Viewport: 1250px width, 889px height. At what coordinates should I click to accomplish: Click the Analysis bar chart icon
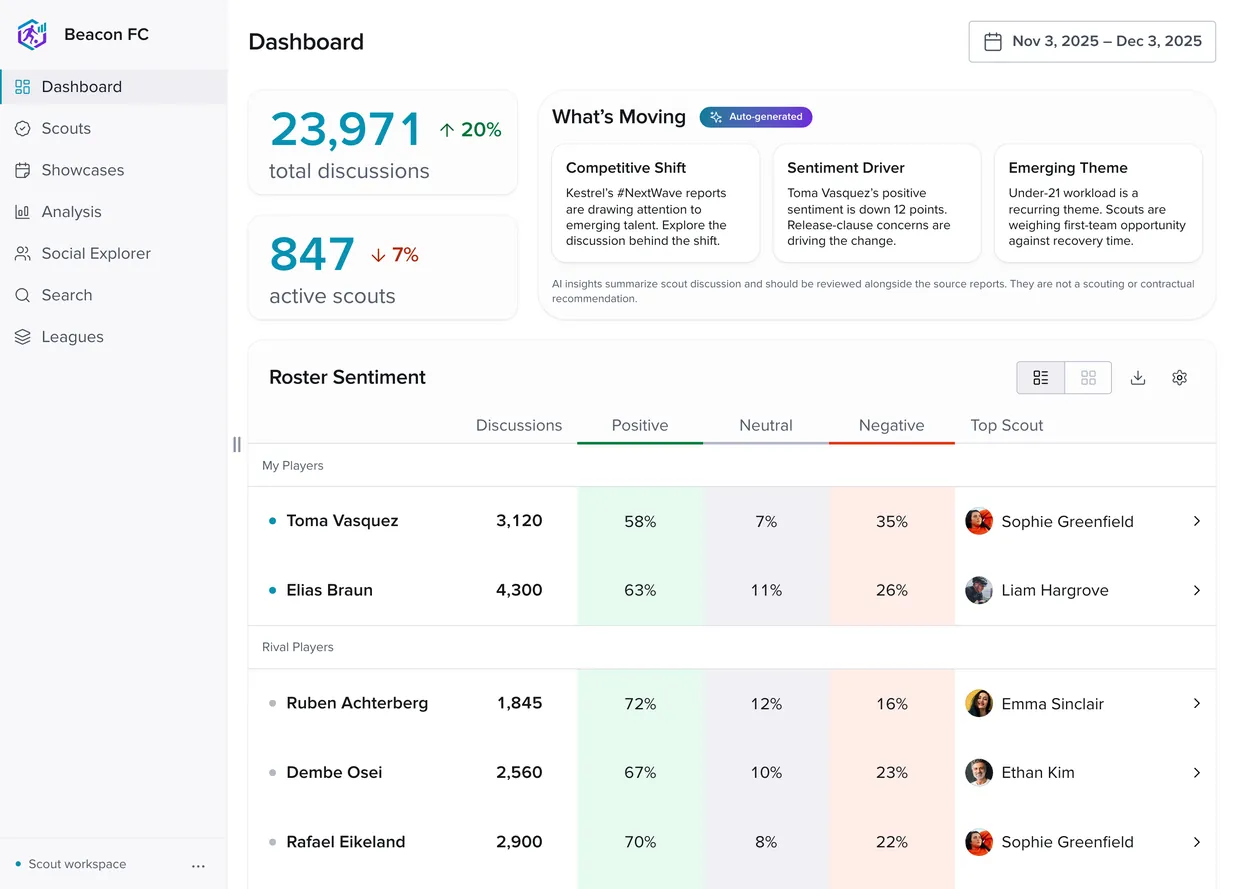(x=22, y=212)
